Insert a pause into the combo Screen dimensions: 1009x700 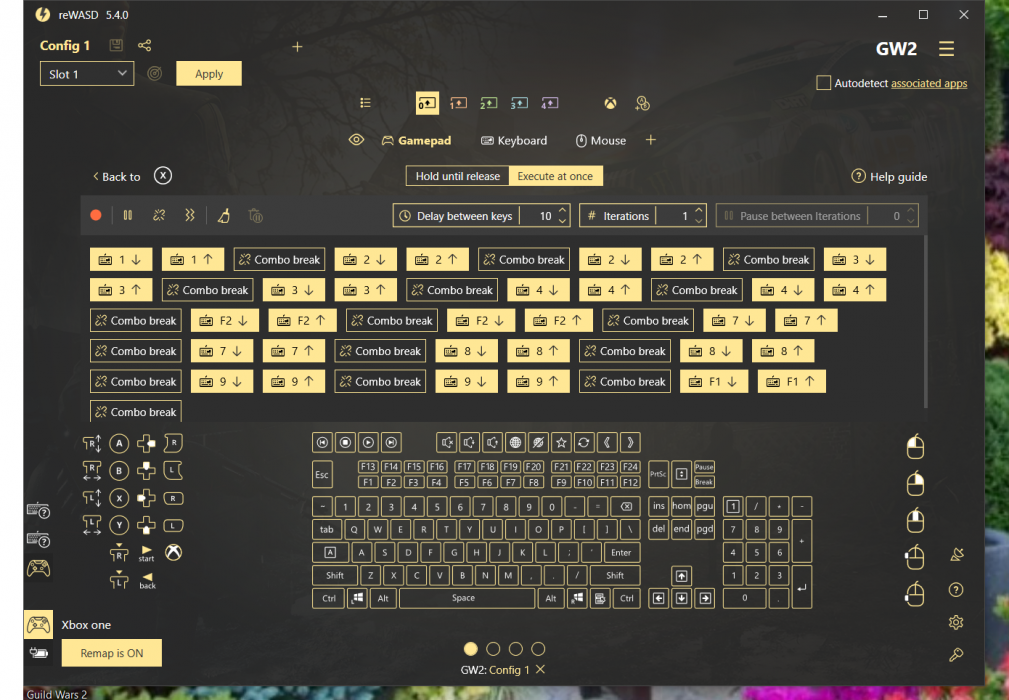click(x=128, y=215)
